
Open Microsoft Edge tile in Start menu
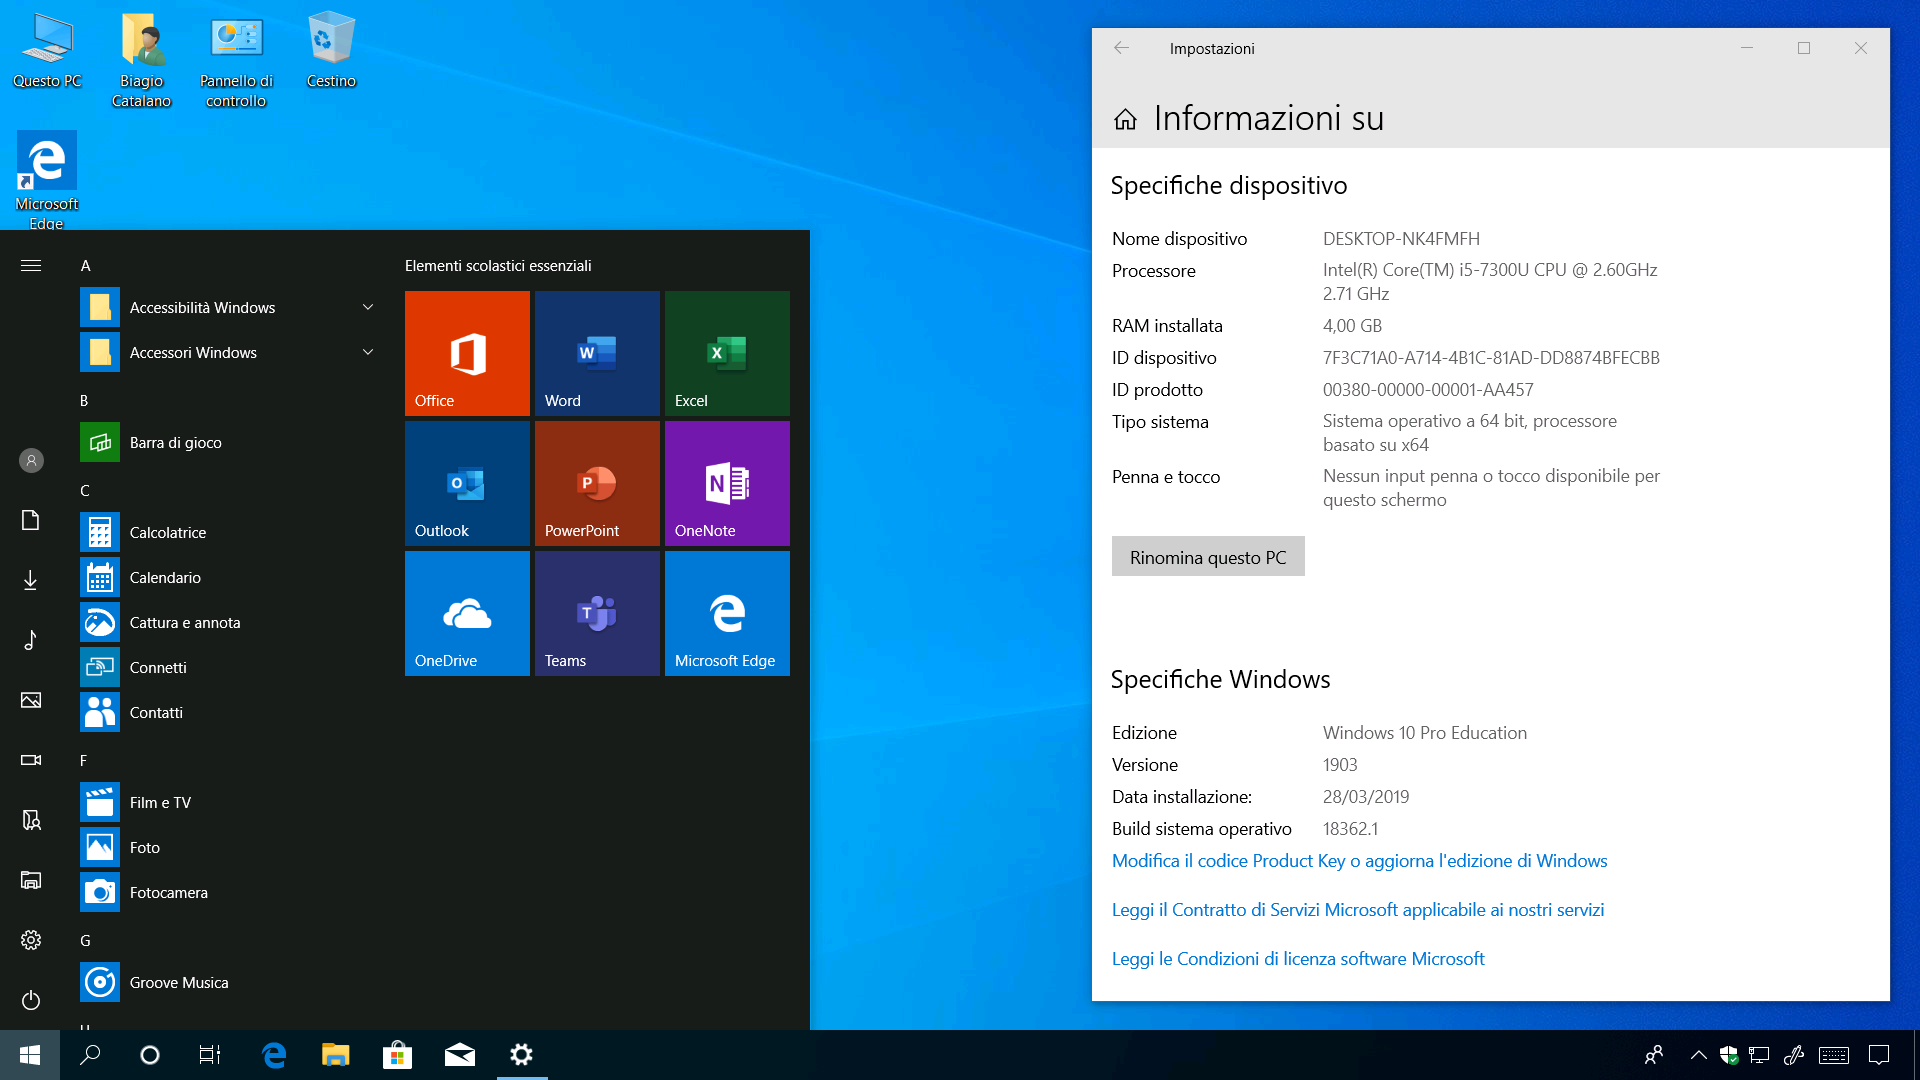click(727, 613)
